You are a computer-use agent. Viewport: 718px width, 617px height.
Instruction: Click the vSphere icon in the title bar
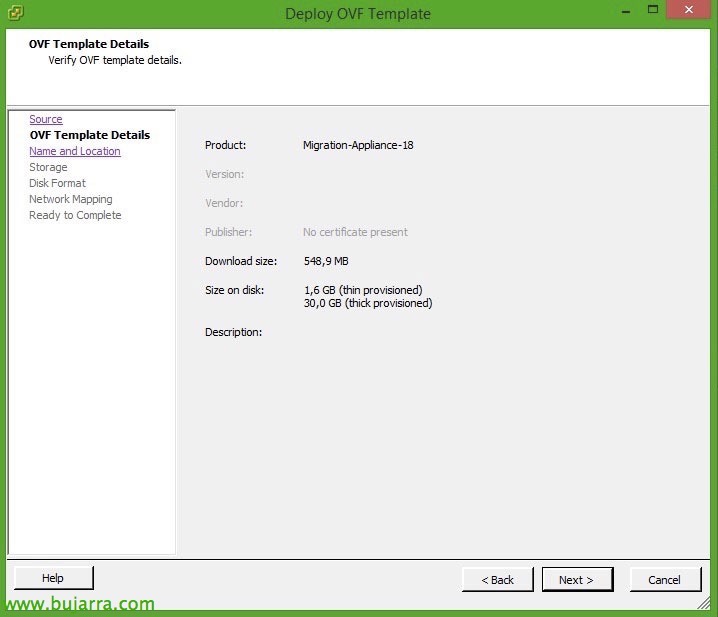15,13
